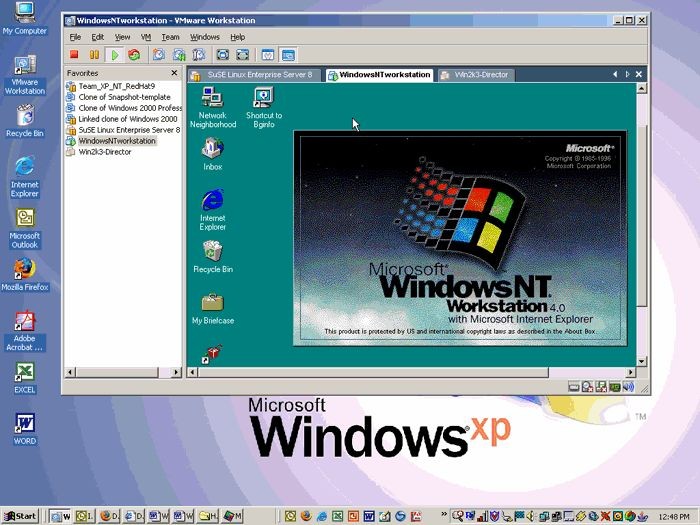Viewport: 700px width, 525px height.
Task: Click Shortcut to Bginfo icon in VM
Action: coord(263,108)
